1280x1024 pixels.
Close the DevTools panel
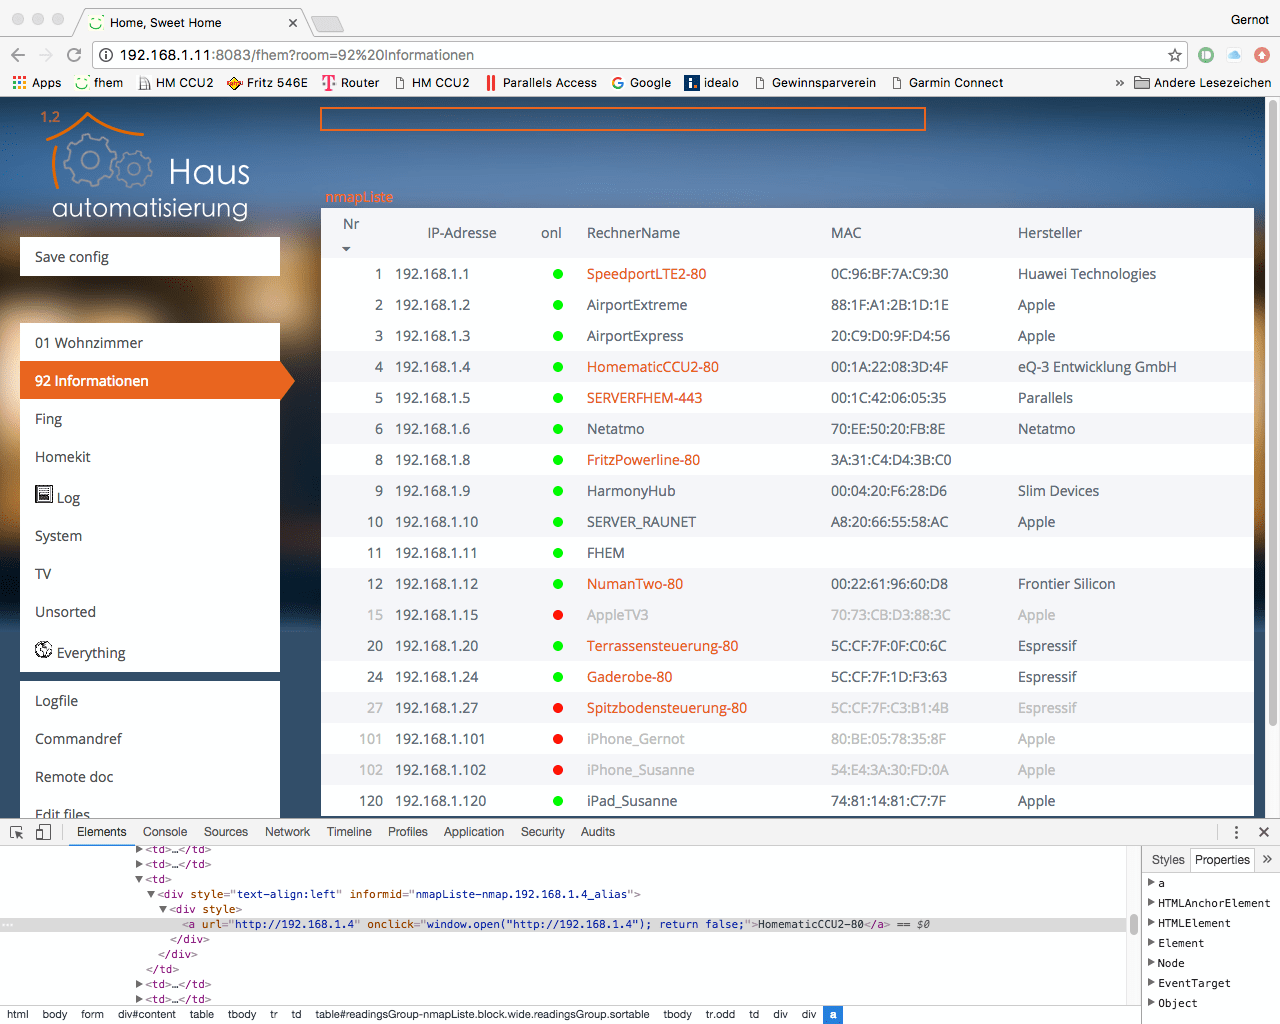[1263, 832]
